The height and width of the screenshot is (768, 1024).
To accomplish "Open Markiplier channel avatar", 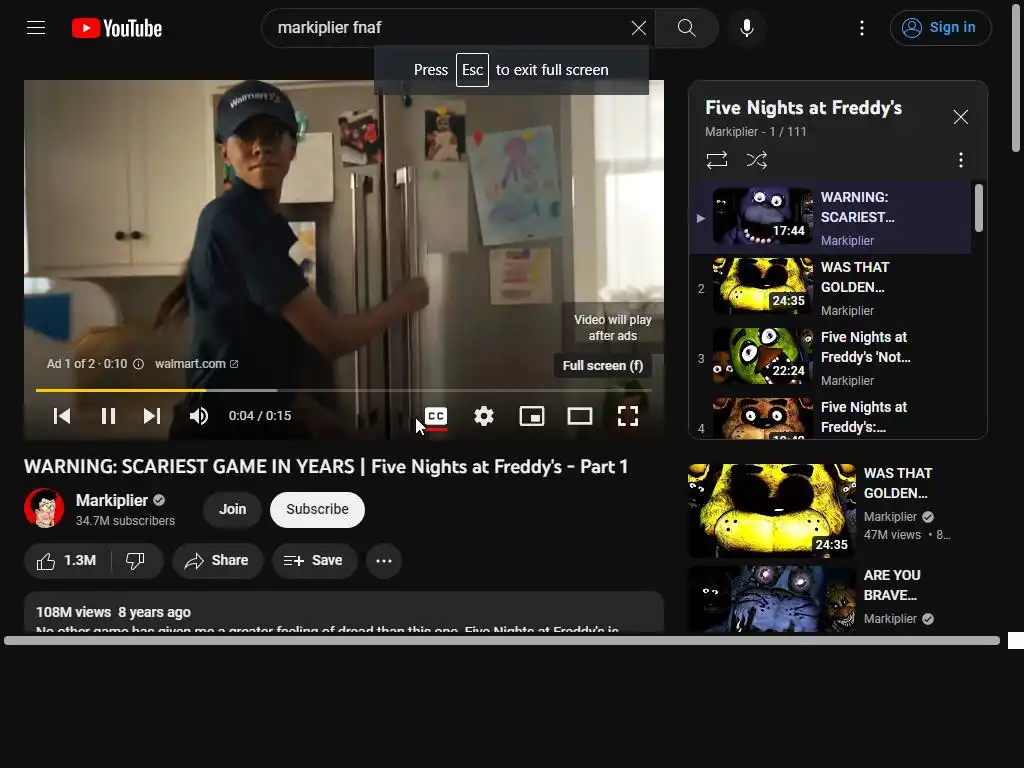I will click(x=44, y=508).
